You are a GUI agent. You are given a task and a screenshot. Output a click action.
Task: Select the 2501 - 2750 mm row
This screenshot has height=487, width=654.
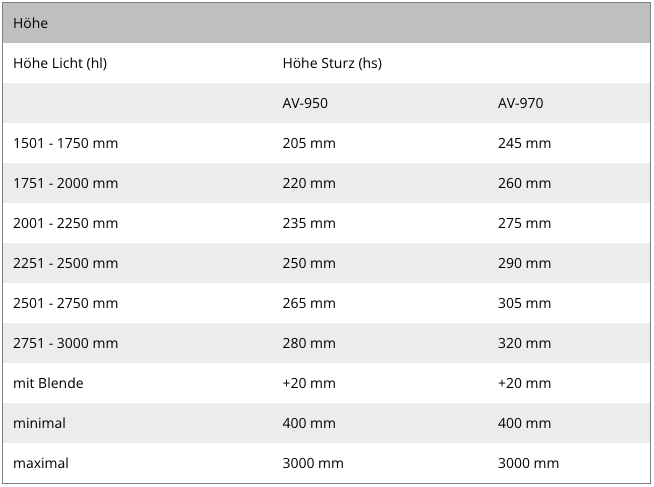tap(327, 303)
